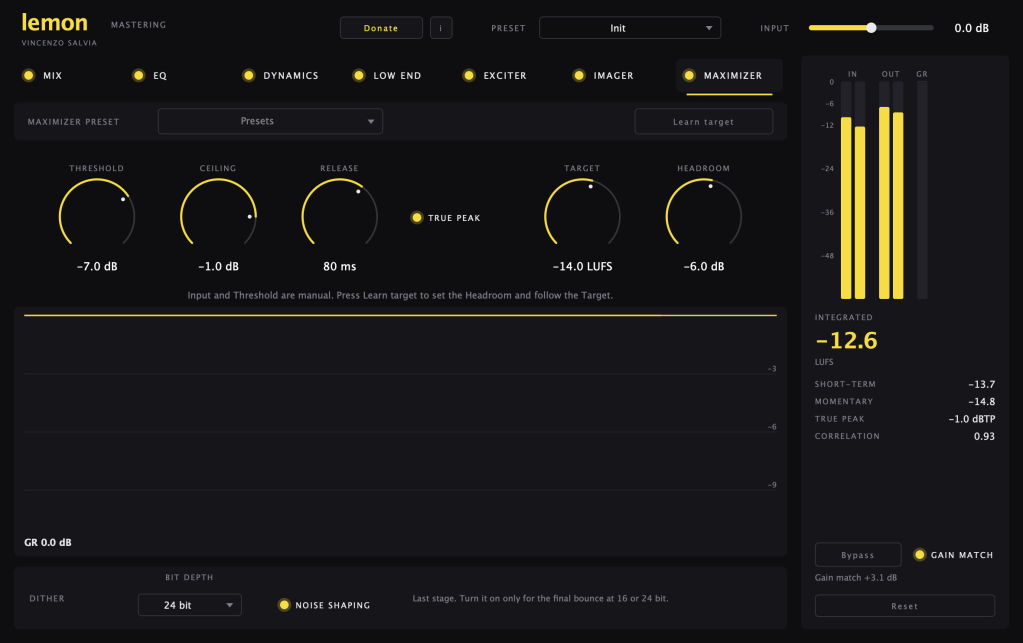Open the Init preset dropdown

pyautogui.click(x=630, y=28)
